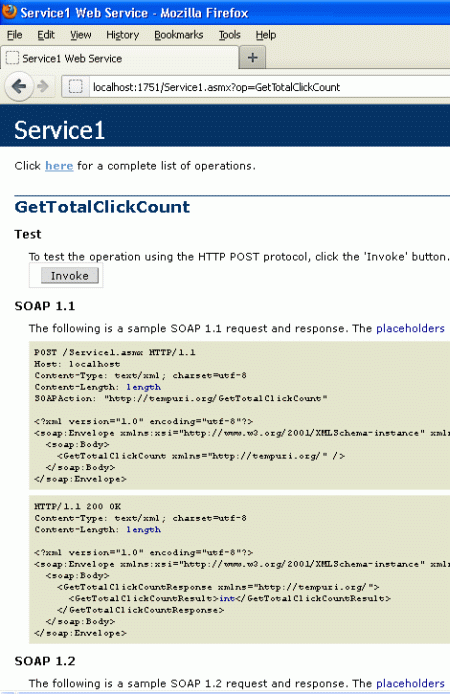Open the History menu
The image size is (450, 694).
pyautogui.click(x=123, y=35)
